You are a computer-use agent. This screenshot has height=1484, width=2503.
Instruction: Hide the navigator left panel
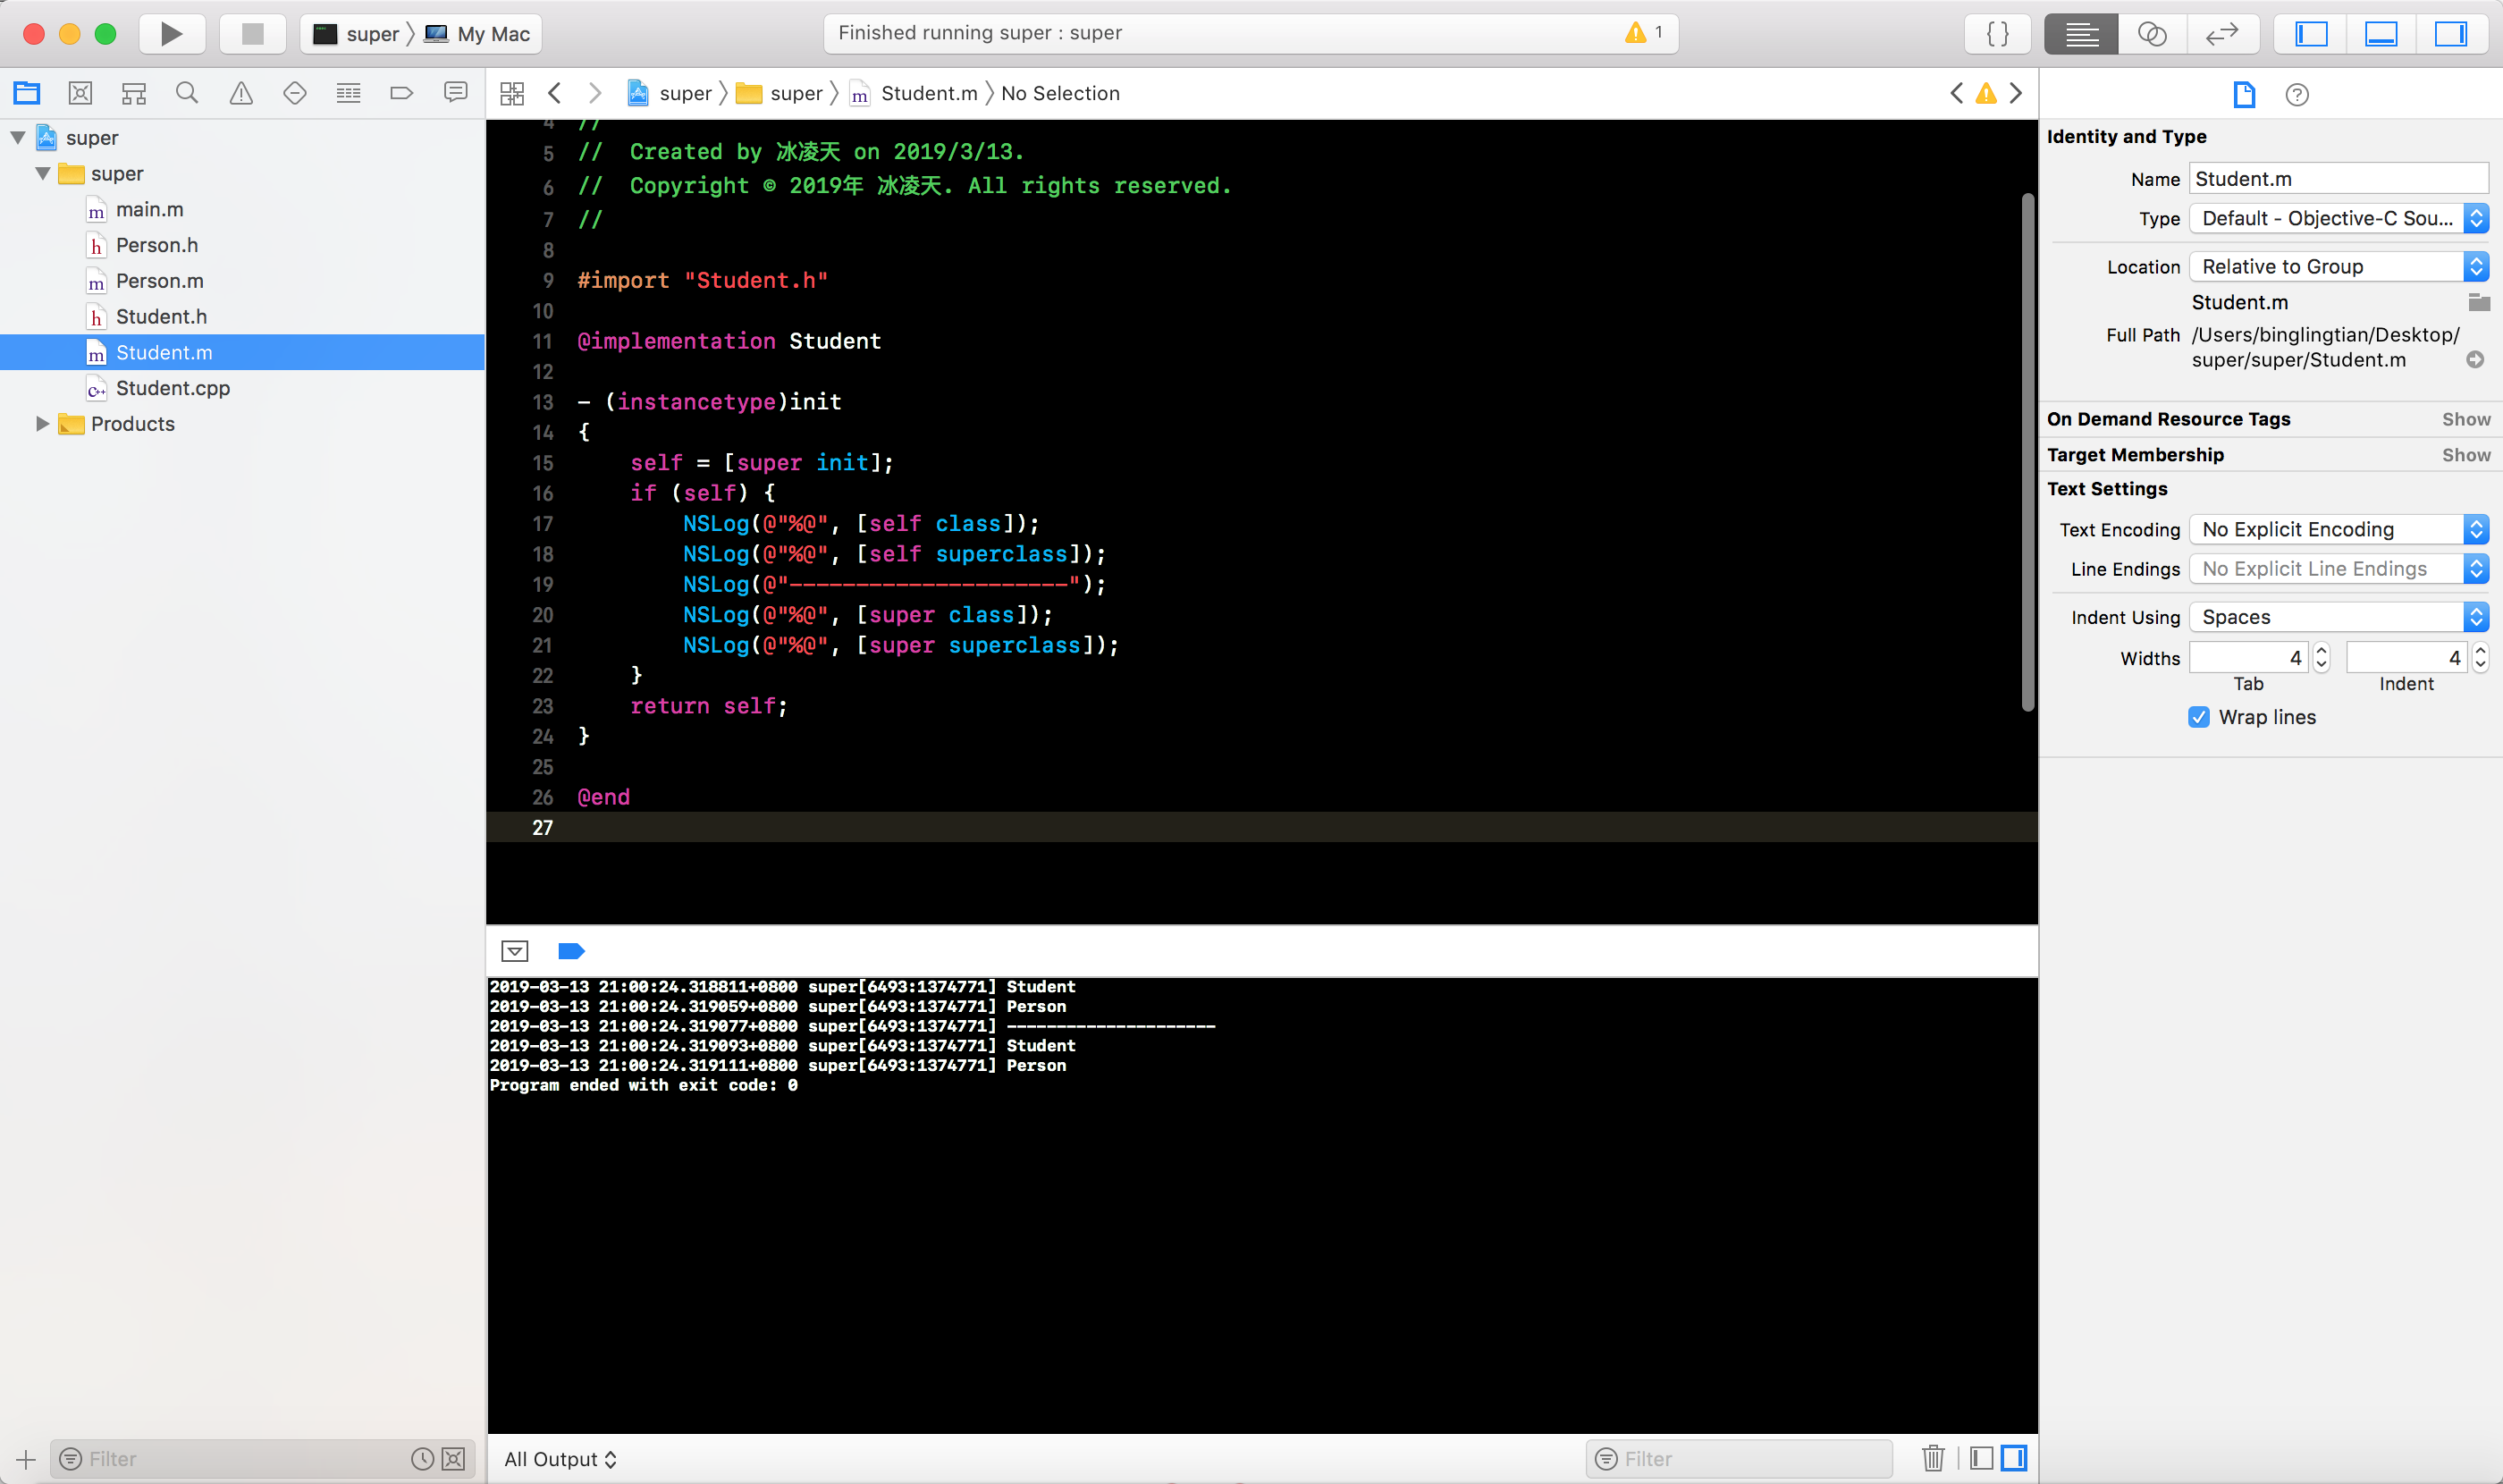tap(2310, 34)
